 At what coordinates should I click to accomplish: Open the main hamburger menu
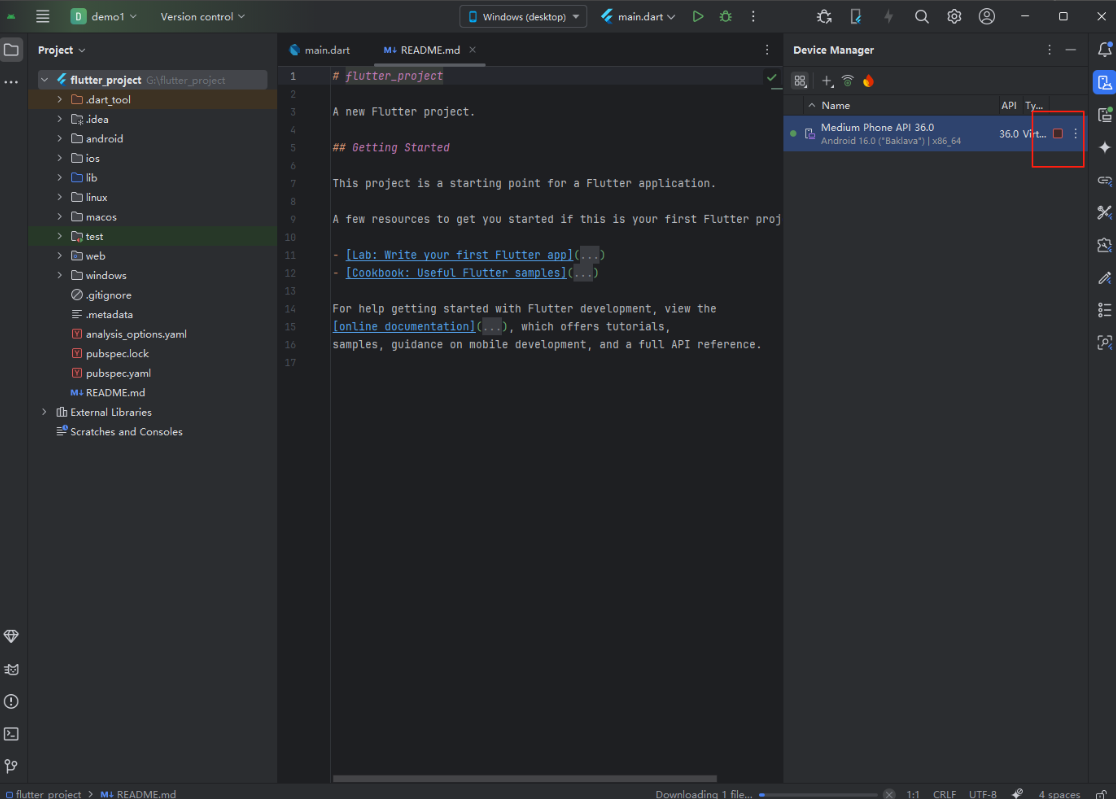tap(43, 16)
